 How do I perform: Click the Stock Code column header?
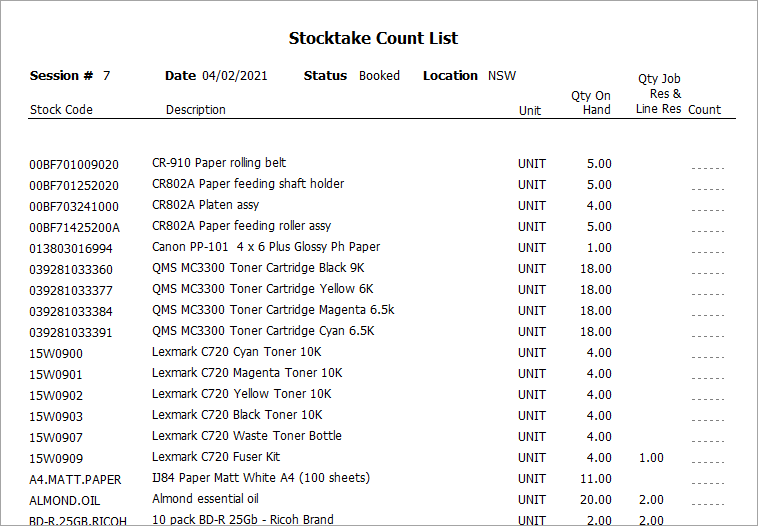tap(61, 110)
